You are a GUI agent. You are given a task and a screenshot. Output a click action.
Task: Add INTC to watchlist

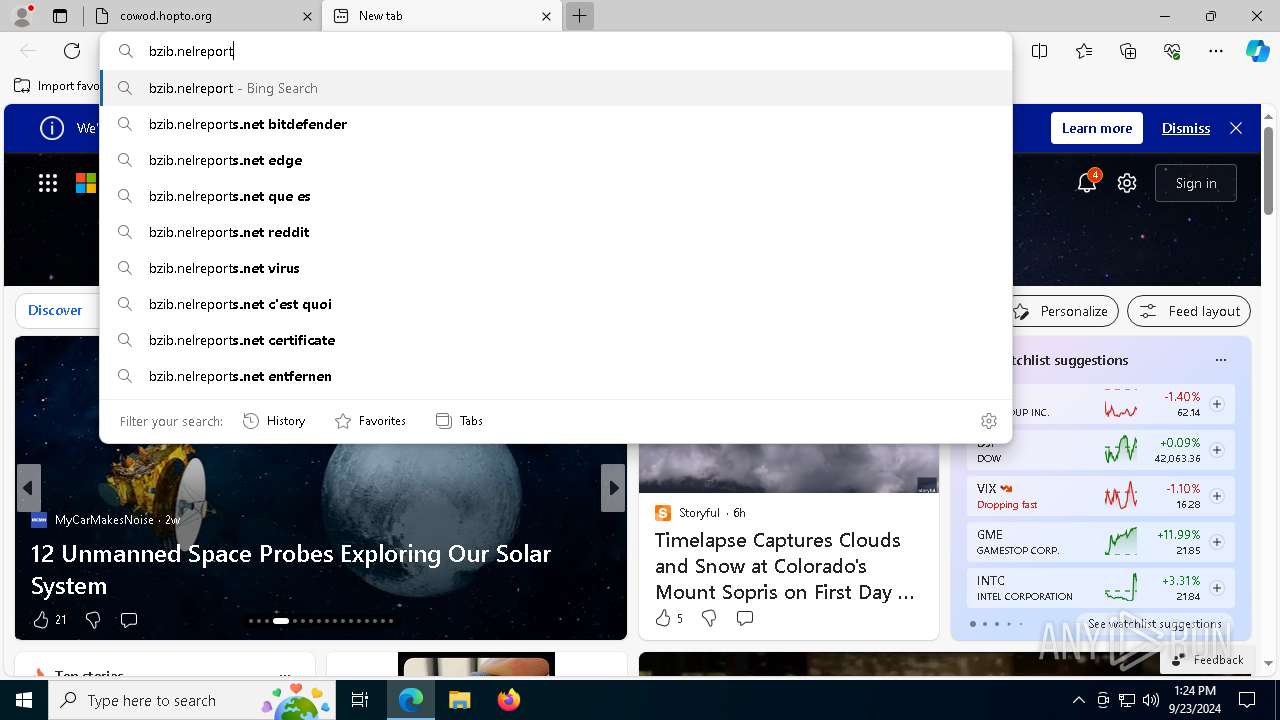(x=1217, y=588)
